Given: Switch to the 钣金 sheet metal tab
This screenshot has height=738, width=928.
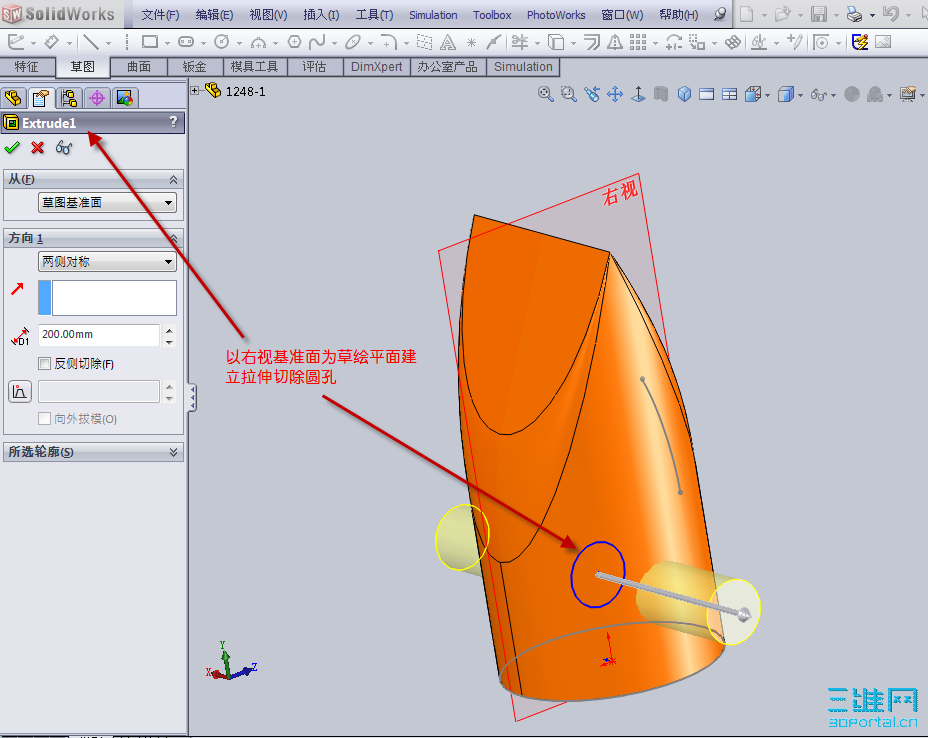Looking at the screenshot, I should 195,67.
